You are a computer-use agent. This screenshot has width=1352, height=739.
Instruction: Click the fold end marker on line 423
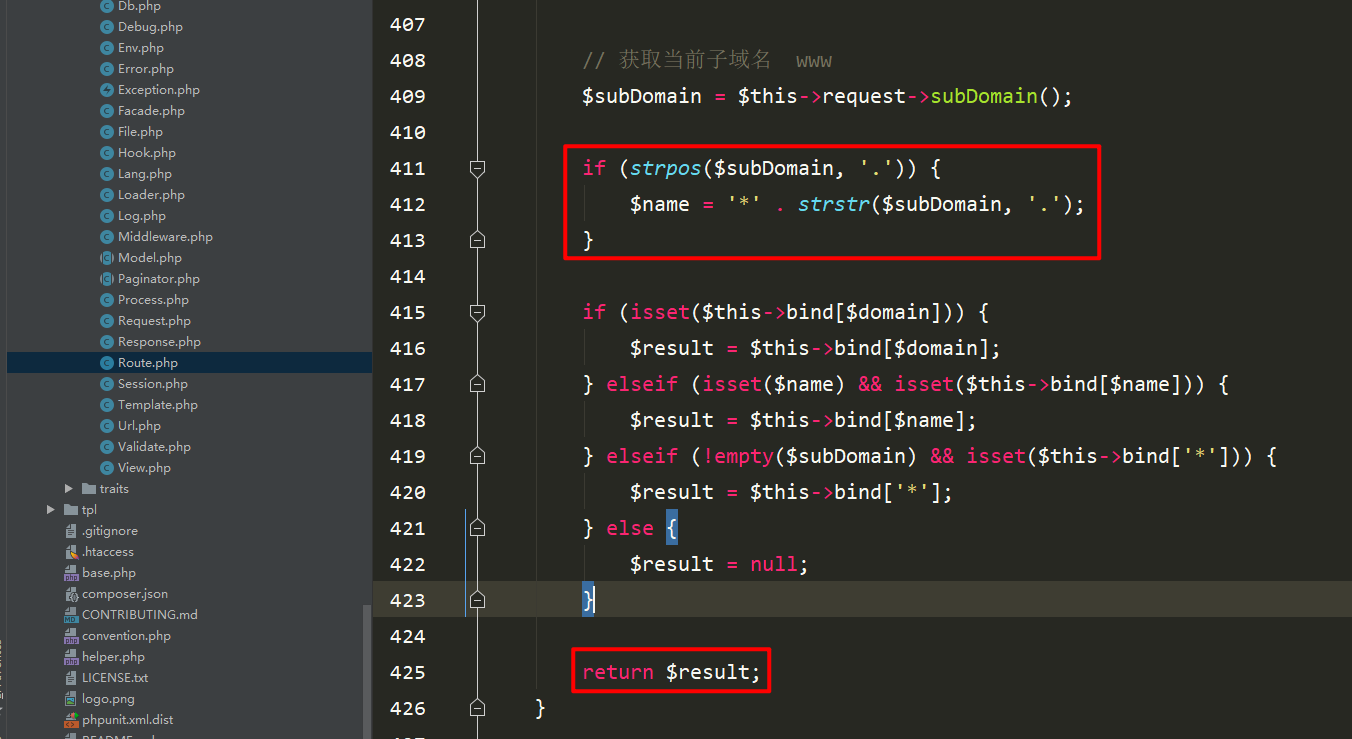click(477, 600)
